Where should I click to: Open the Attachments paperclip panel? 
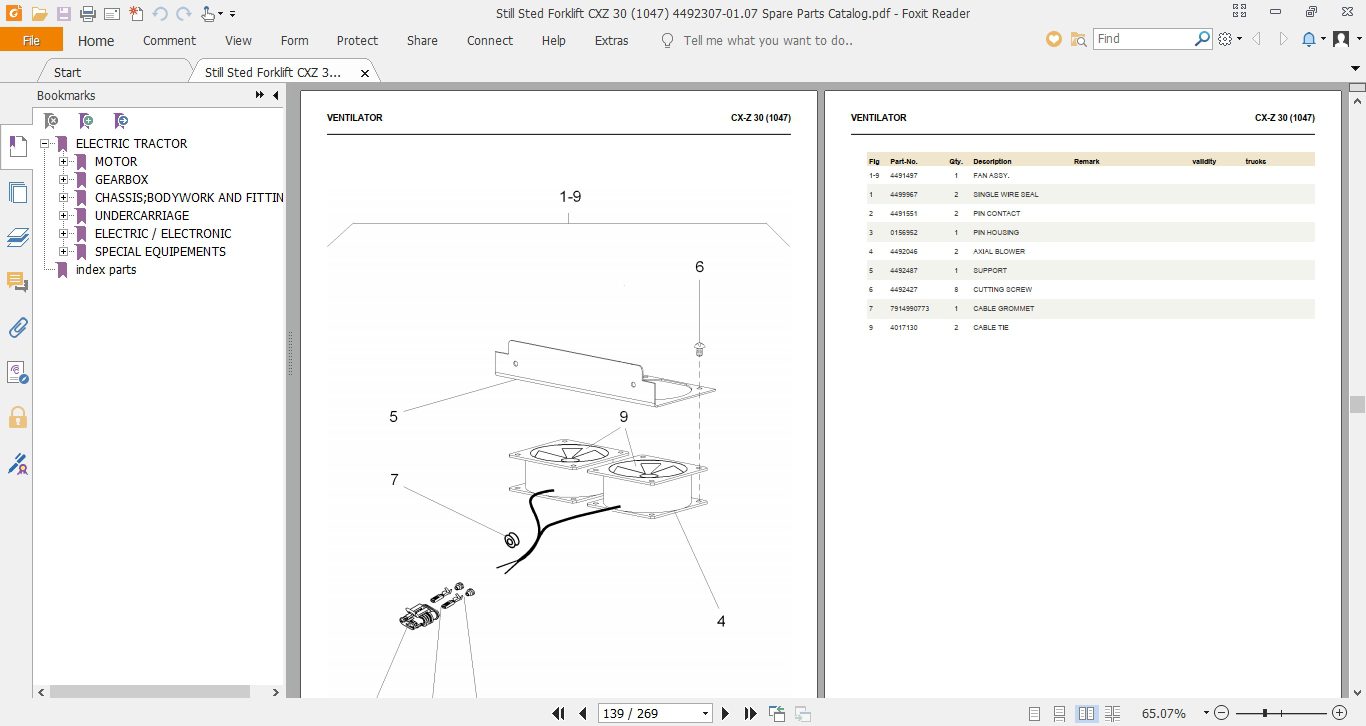pos(17,327)
